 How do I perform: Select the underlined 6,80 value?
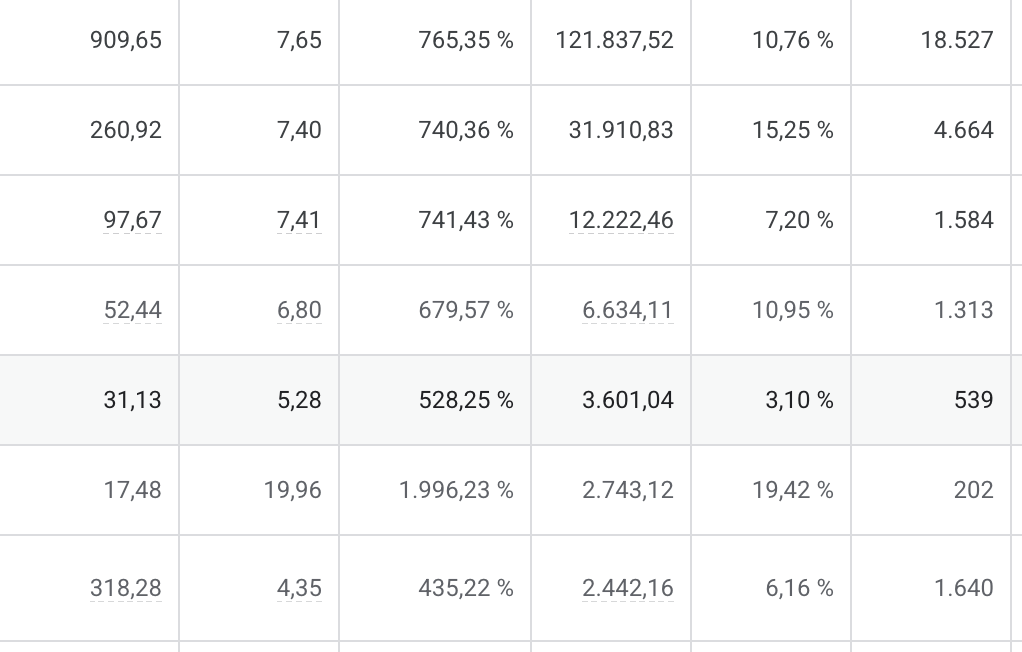pyautogui.click(x=299, y=310)
